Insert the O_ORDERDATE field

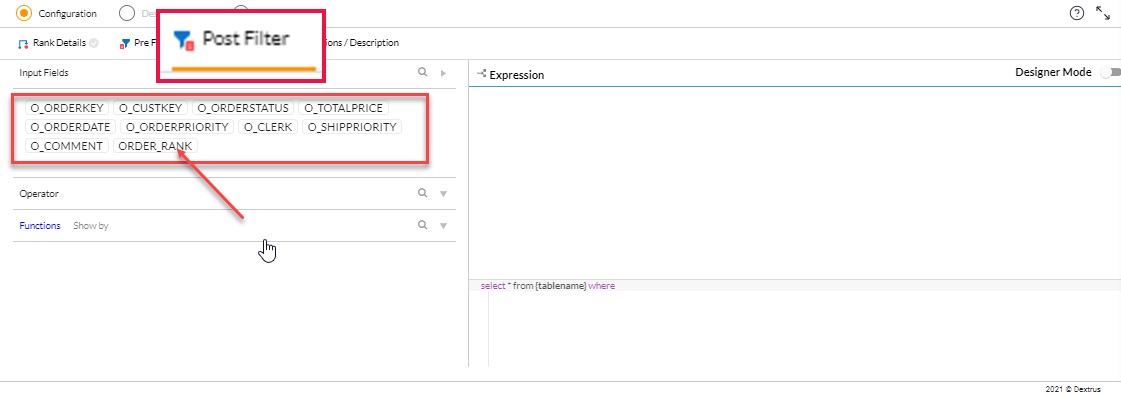point(71,127)
